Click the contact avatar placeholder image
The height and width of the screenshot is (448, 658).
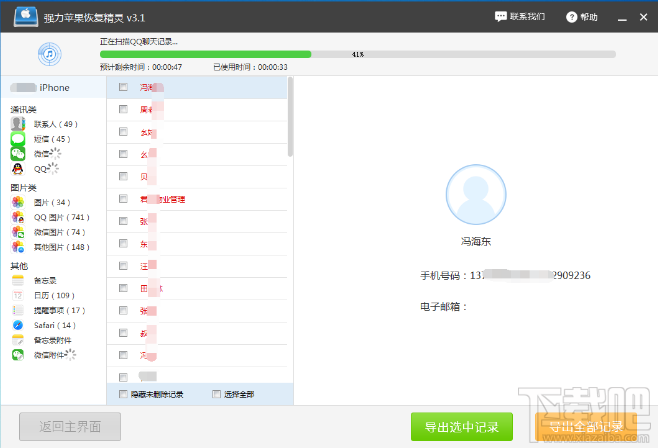point(476,195)
